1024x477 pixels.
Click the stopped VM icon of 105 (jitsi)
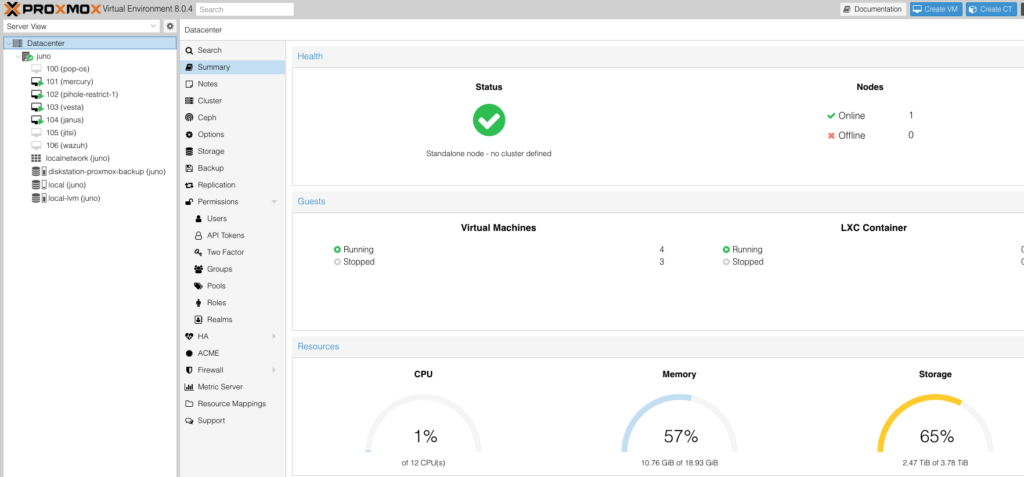click(x=37, y=133)
